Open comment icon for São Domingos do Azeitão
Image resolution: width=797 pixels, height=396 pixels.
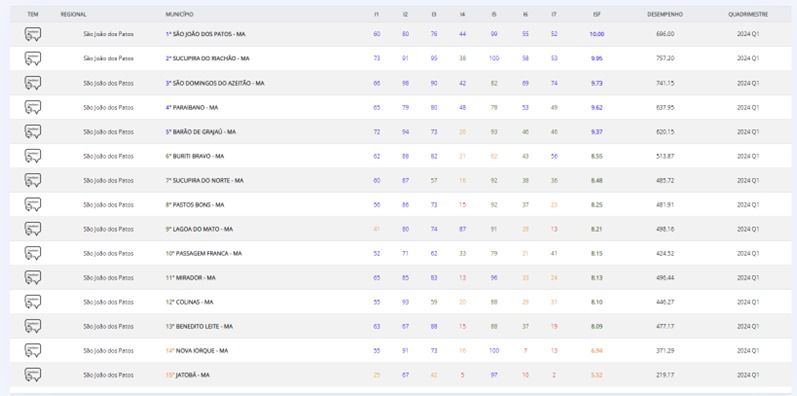pyautogui.click(x=33, y=83)
